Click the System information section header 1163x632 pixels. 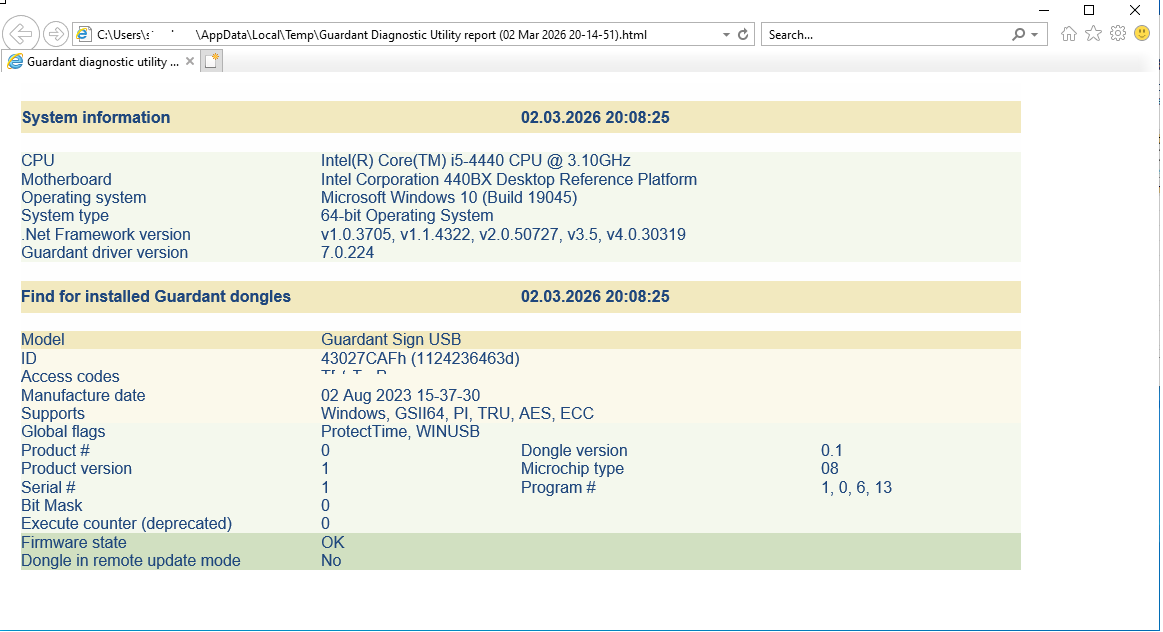tap(96, 117)
